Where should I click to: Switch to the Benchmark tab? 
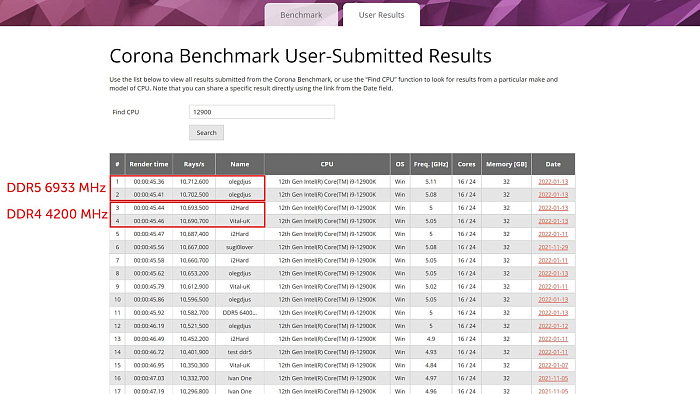tap(301, 15)
